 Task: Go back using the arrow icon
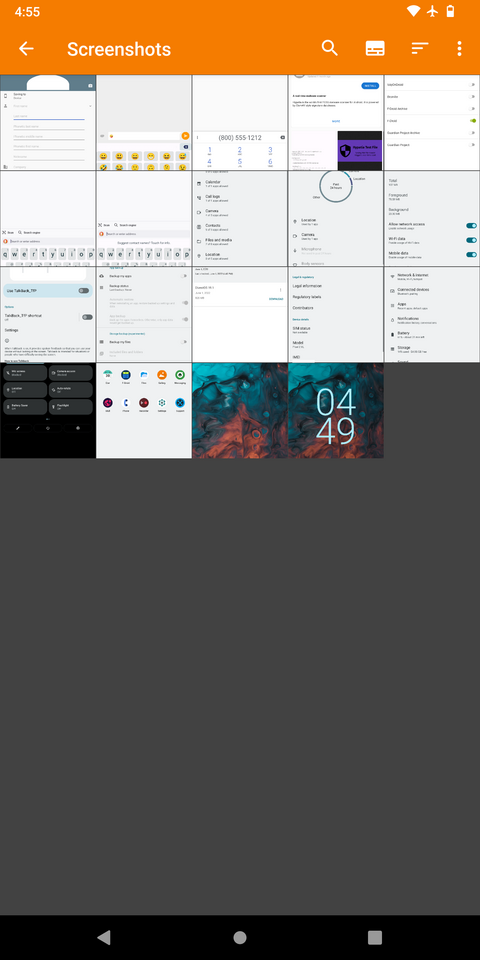26,49
